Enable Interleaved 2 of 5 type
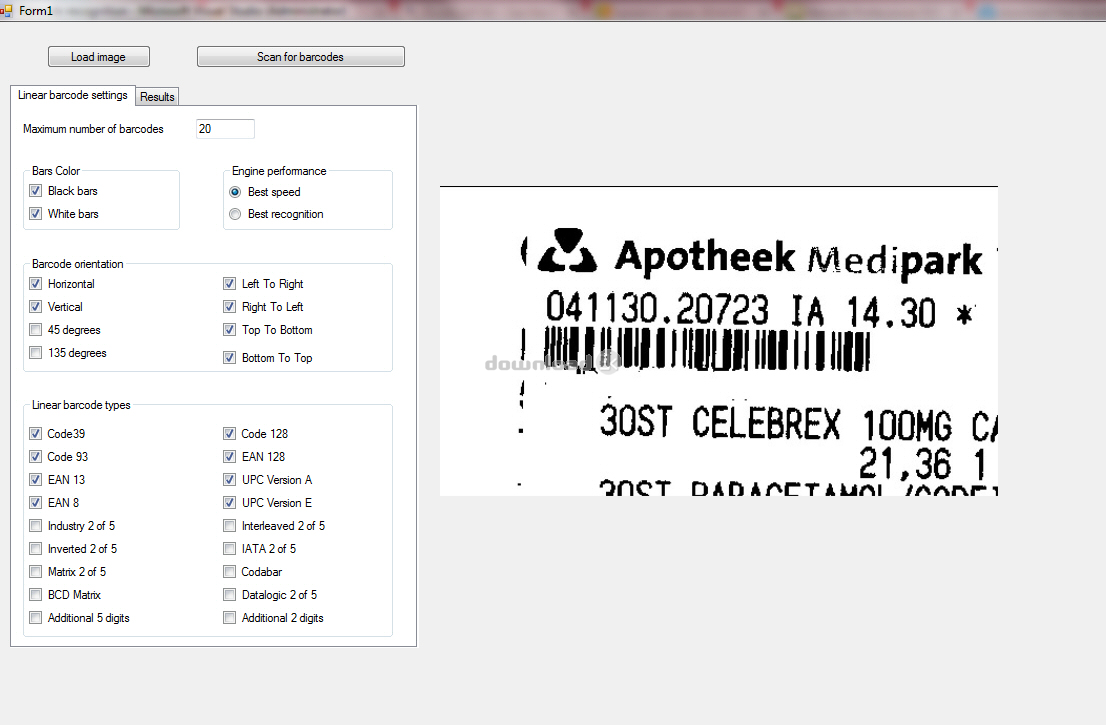This screenshot has height=725, width=1106. [x=230, y=526]
